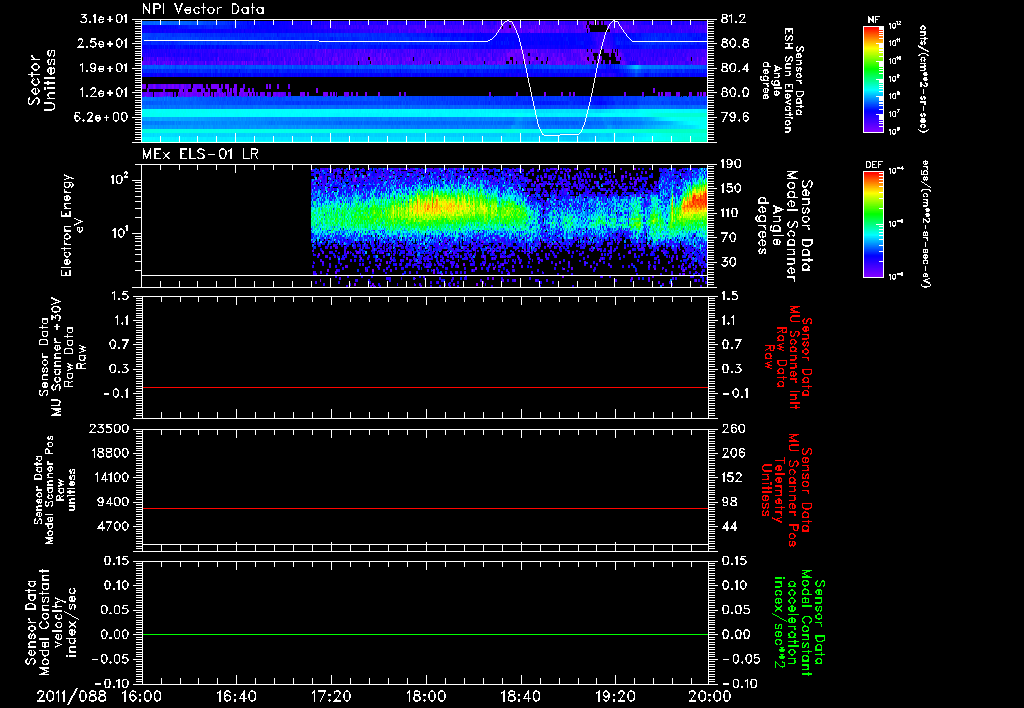Click the '190' scanner angle tick
Image resolution: width=1024 pixels, height=708 pixels.
click(x=731, y=164)
